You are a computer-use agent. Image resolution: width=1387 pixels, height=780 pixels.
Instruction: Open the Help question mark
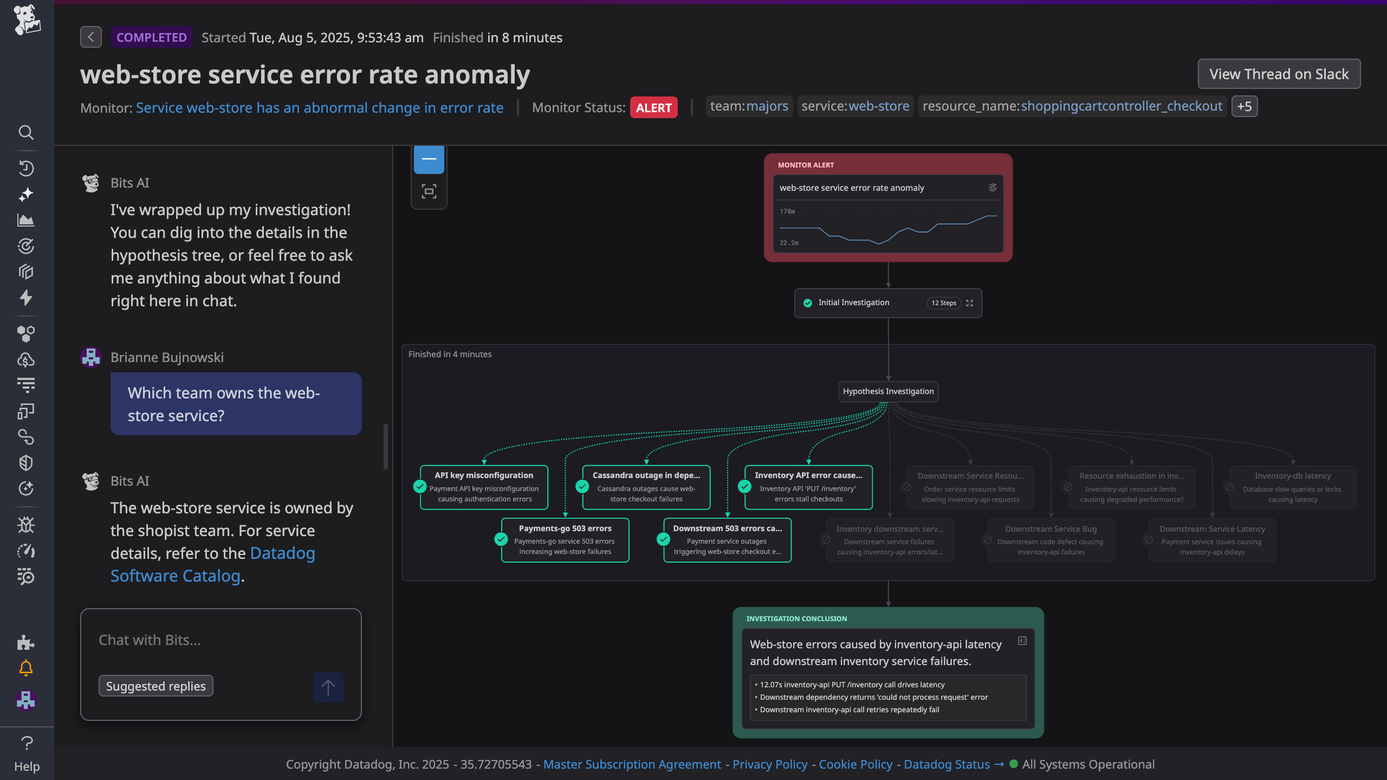coord(27,743)
